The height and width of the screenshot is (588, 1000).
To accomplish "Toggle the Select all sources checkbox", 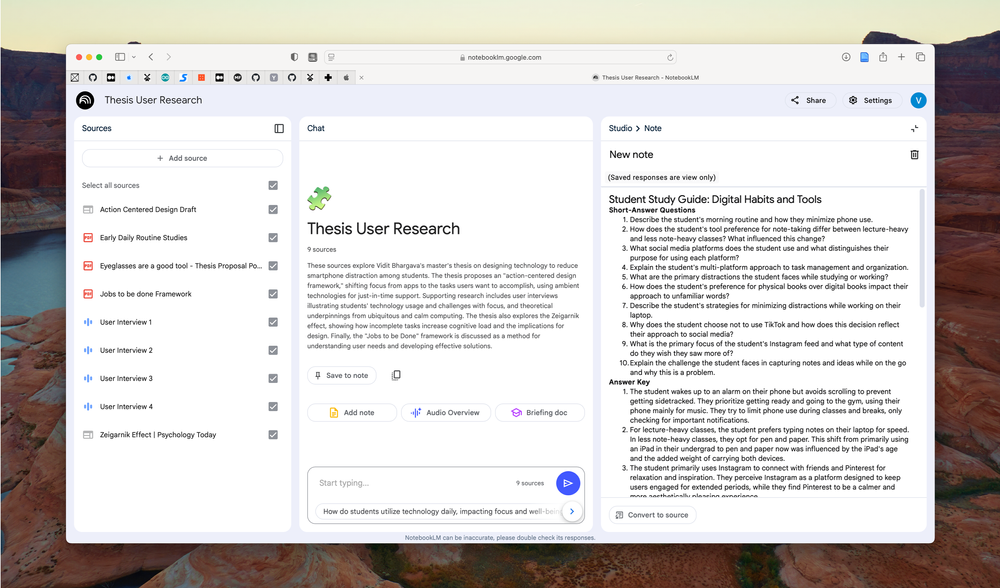I will [273, 186].
